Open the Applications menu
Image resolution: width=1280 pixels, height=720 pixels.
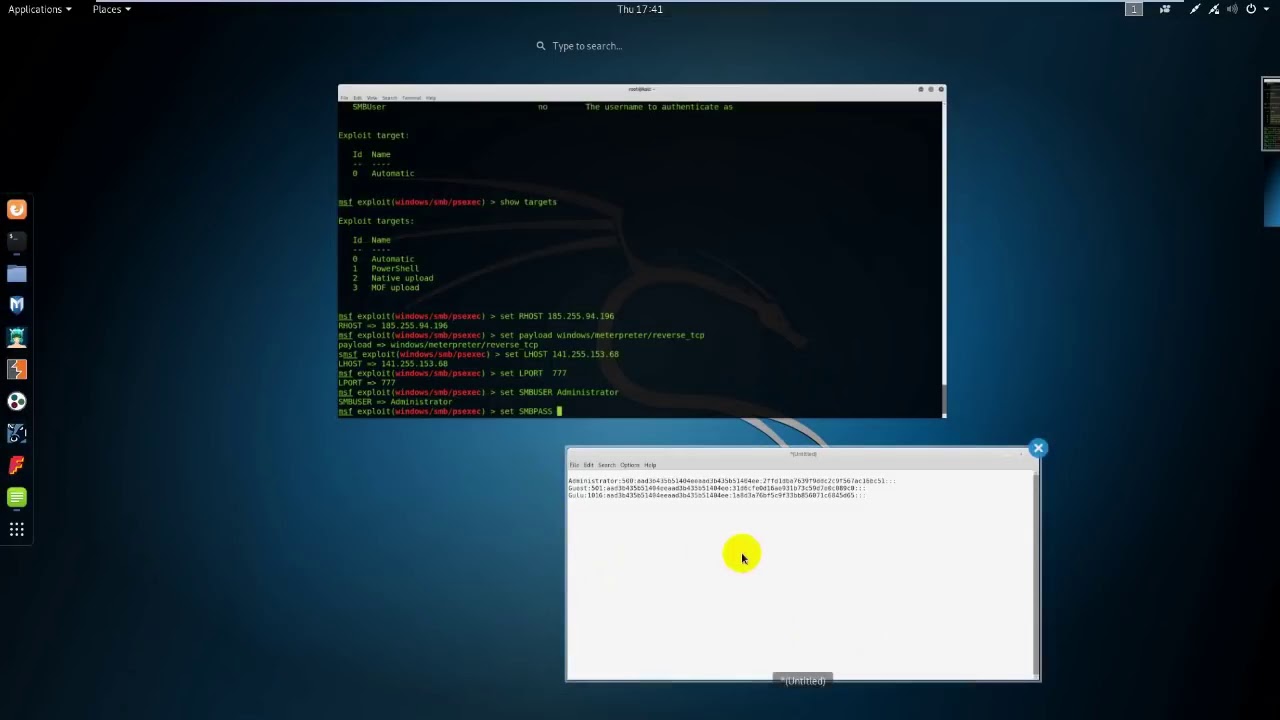pos(40,9)
